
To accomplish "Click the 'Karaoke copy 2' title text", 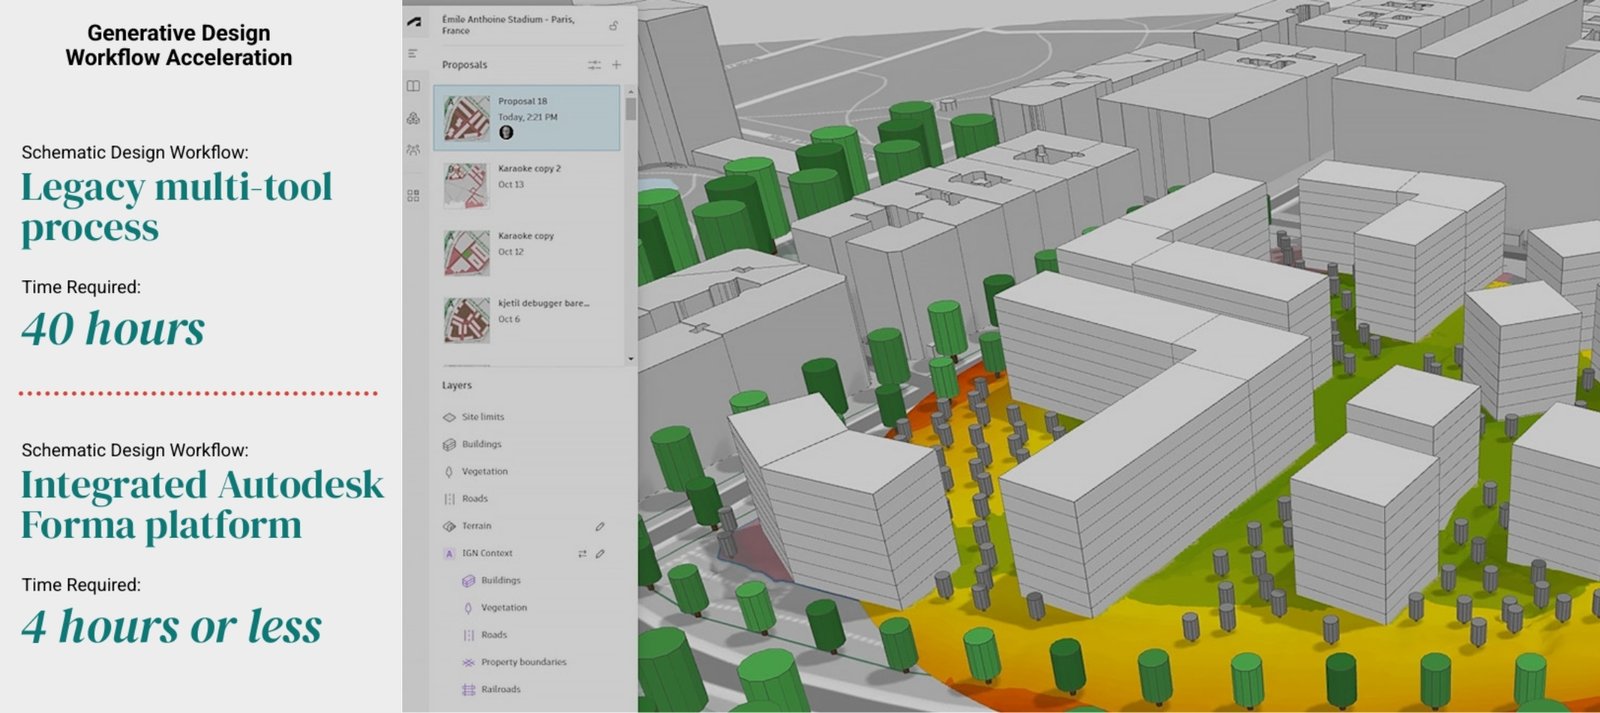I will [x=530, y=169].
